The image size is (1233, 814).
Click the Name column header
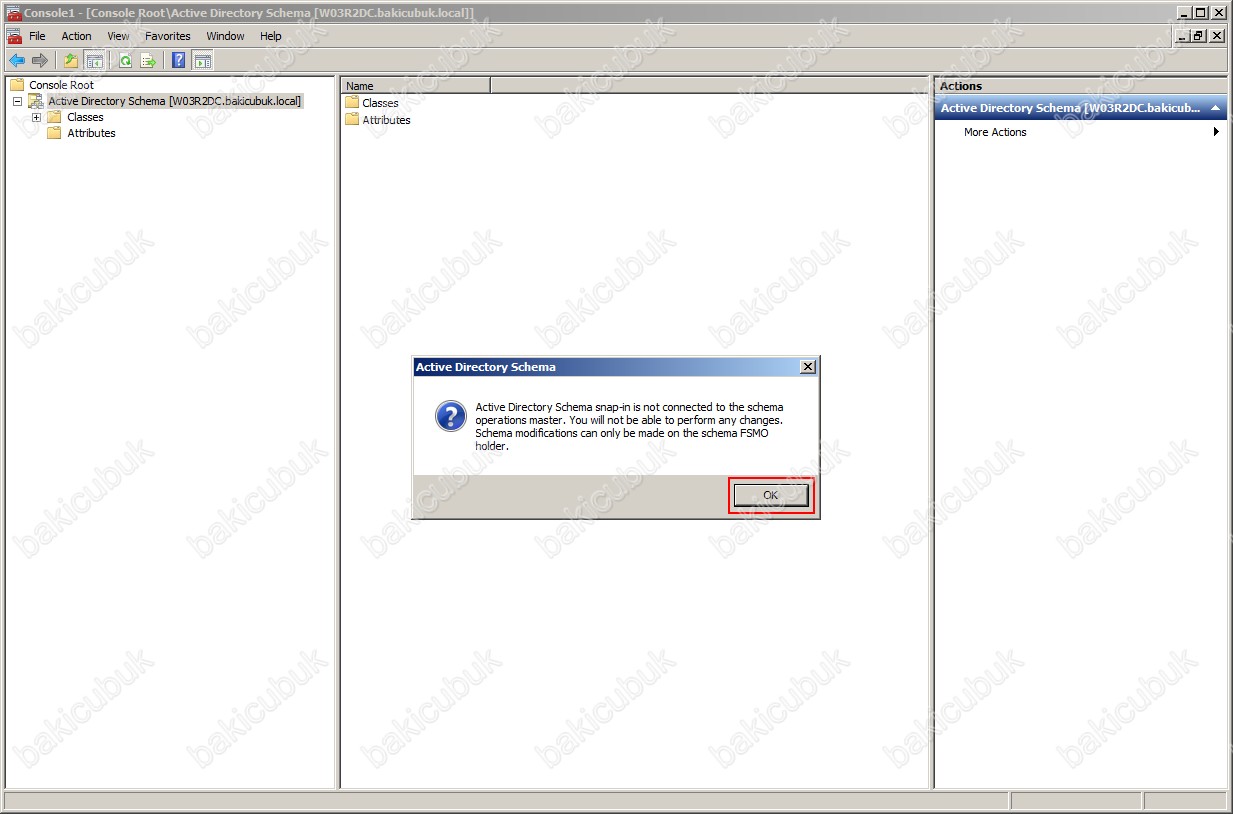point(416,86)
